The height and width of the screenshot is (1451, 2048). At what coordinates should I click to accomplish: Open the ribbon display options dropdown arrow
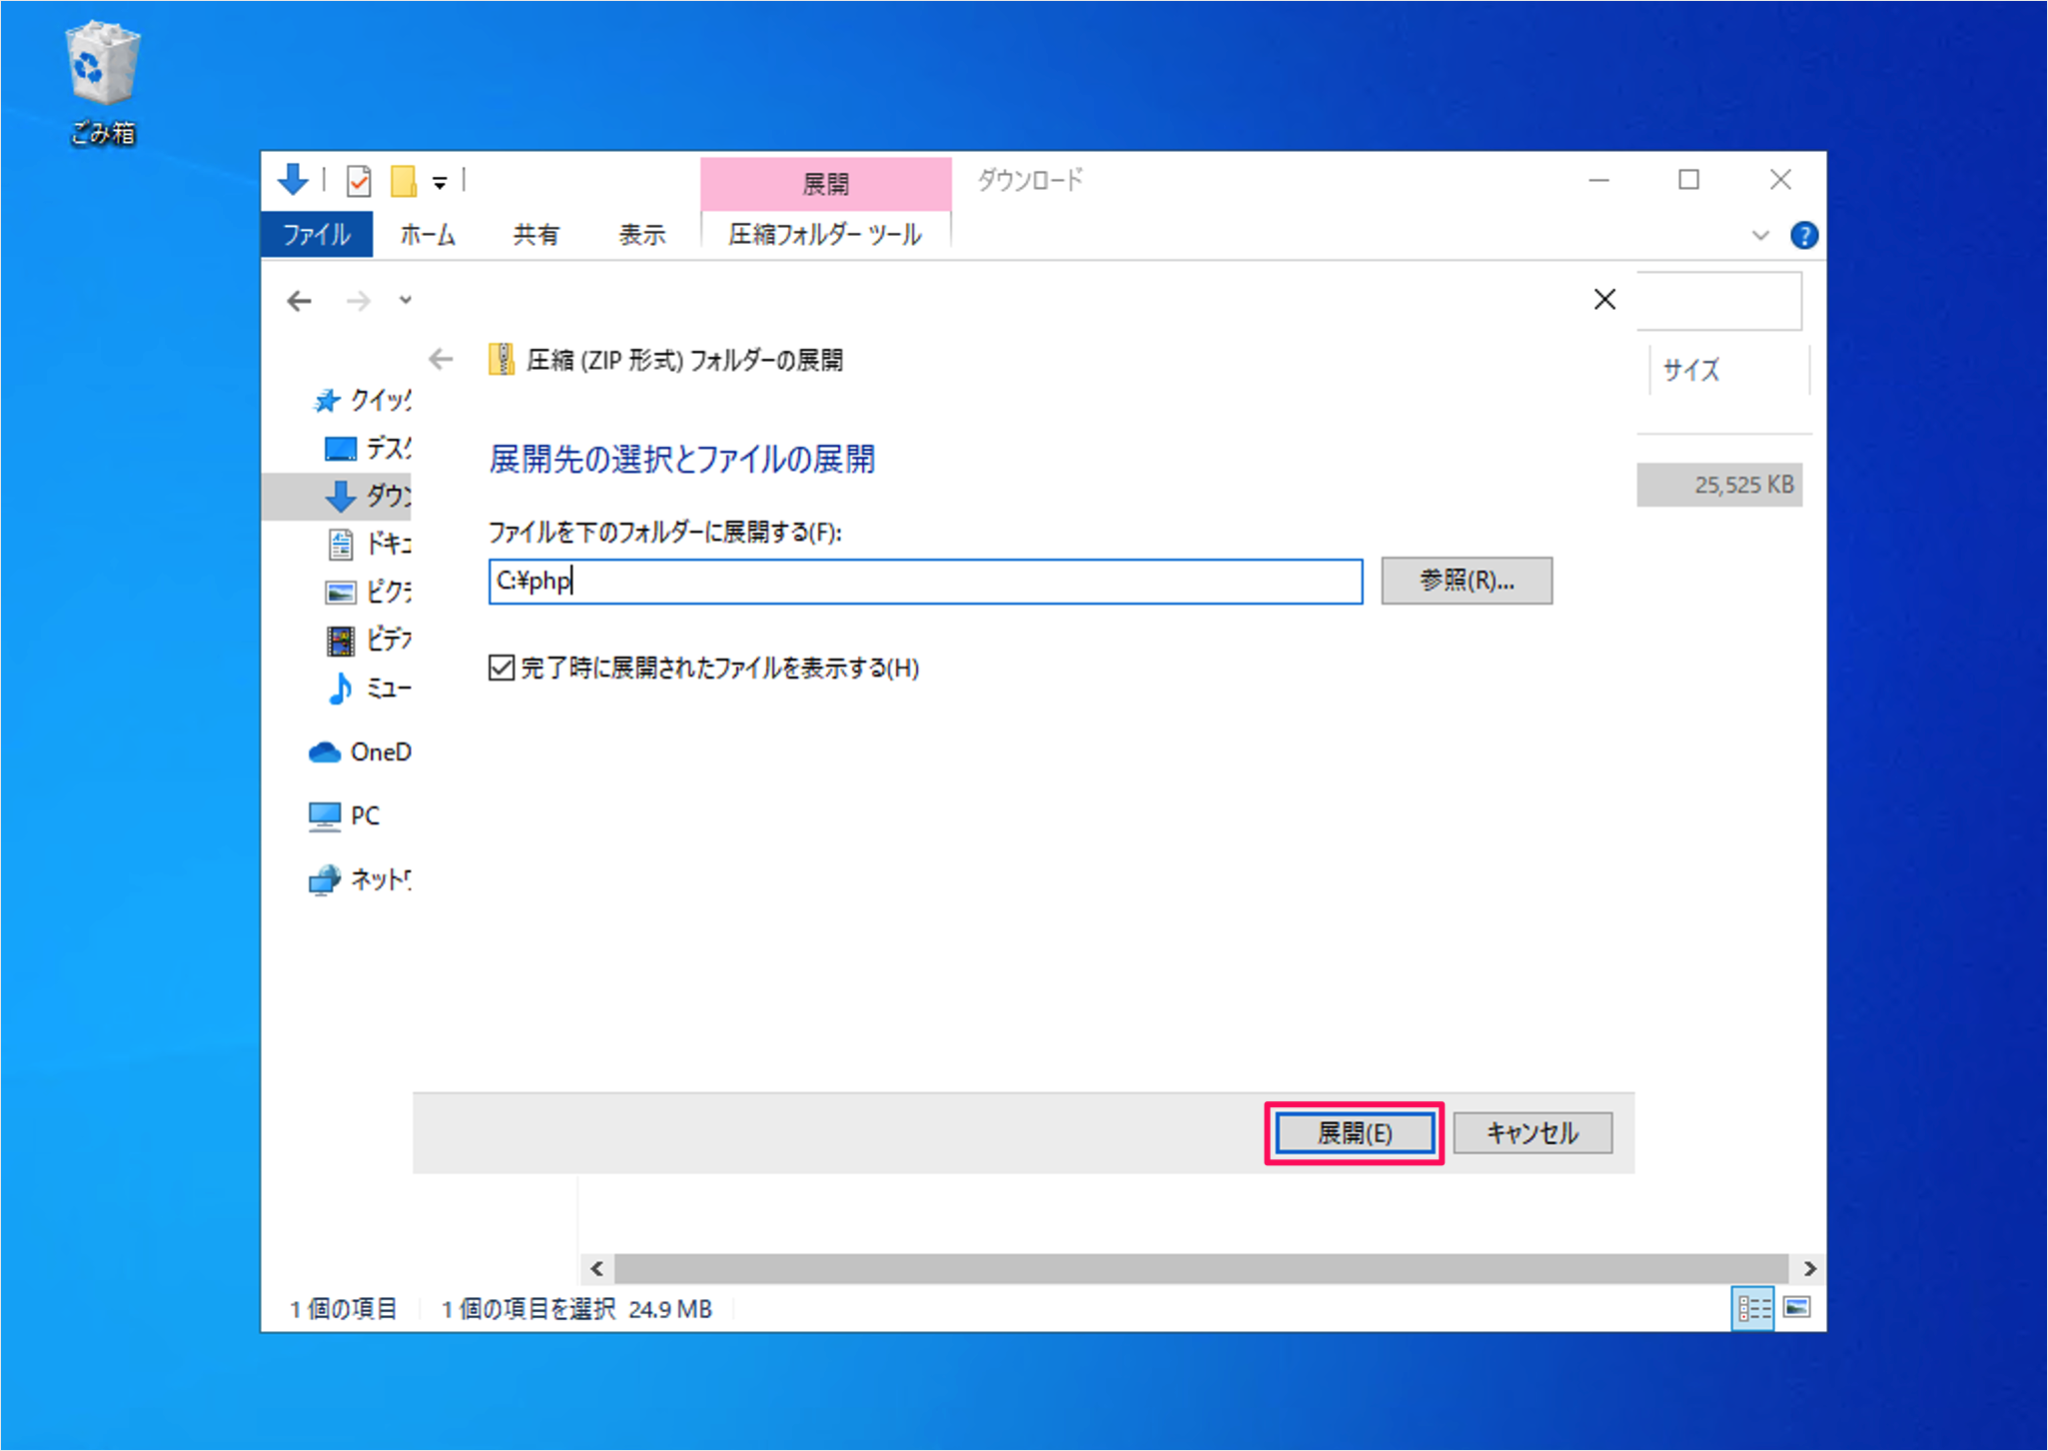click(x=1760, y=235)
